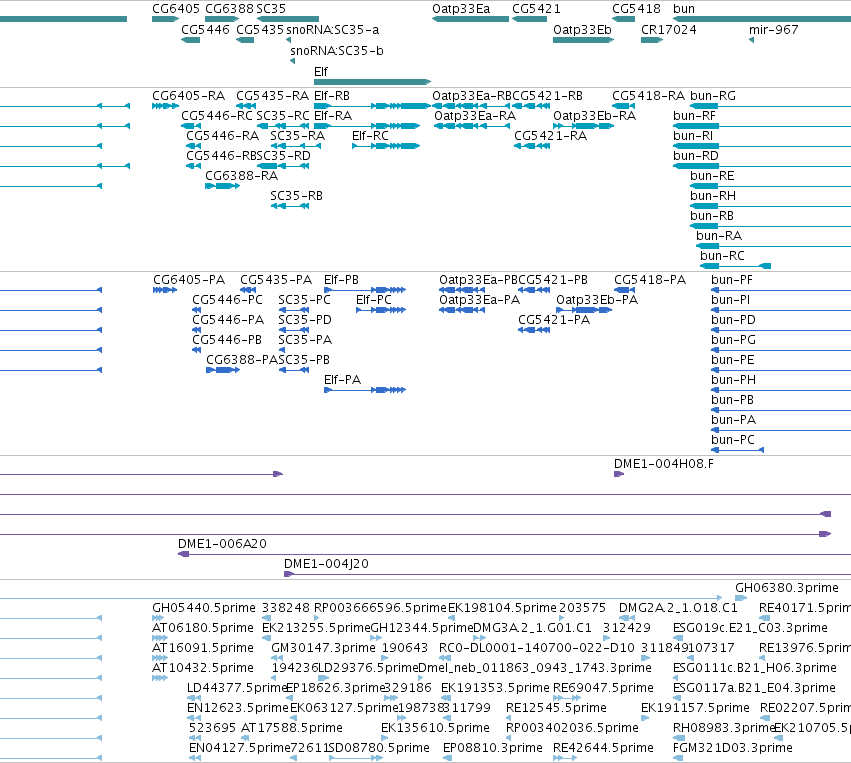The image size is (851, 763).
Task: Click the CG5418 gene label
Action: [x=636, y=9]
